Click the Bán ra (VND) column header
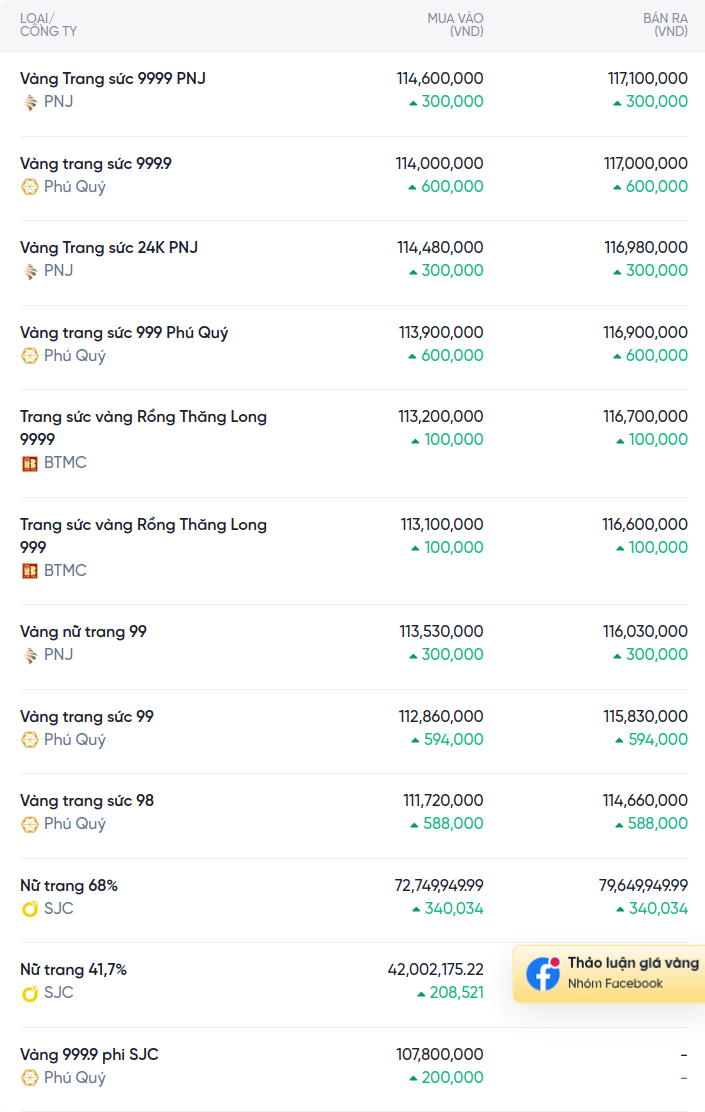This screenshot has width=705, height=1112. tap(665, 25)
